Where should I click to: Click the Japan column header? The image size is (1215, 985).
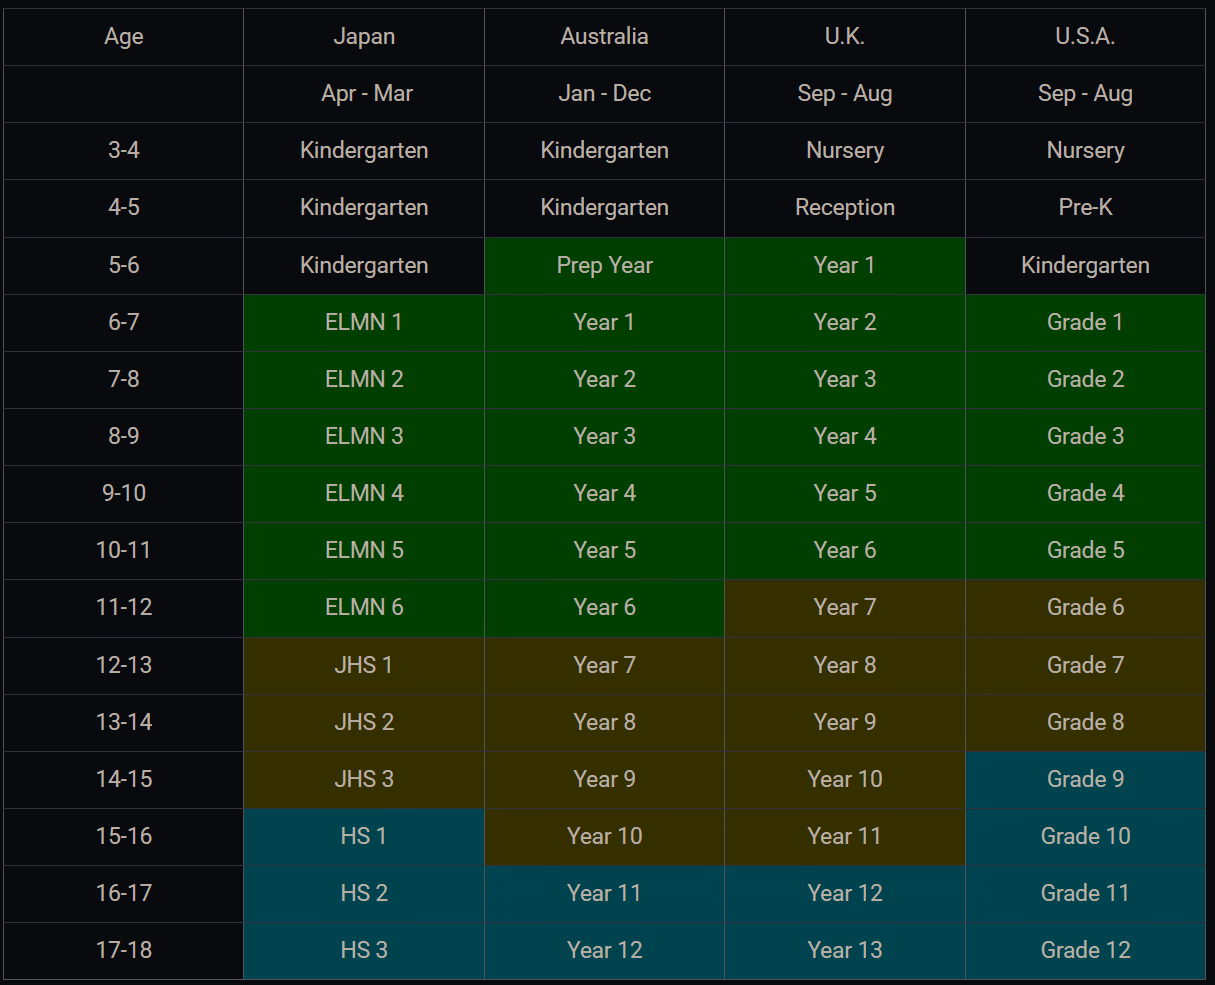[364, 37]
